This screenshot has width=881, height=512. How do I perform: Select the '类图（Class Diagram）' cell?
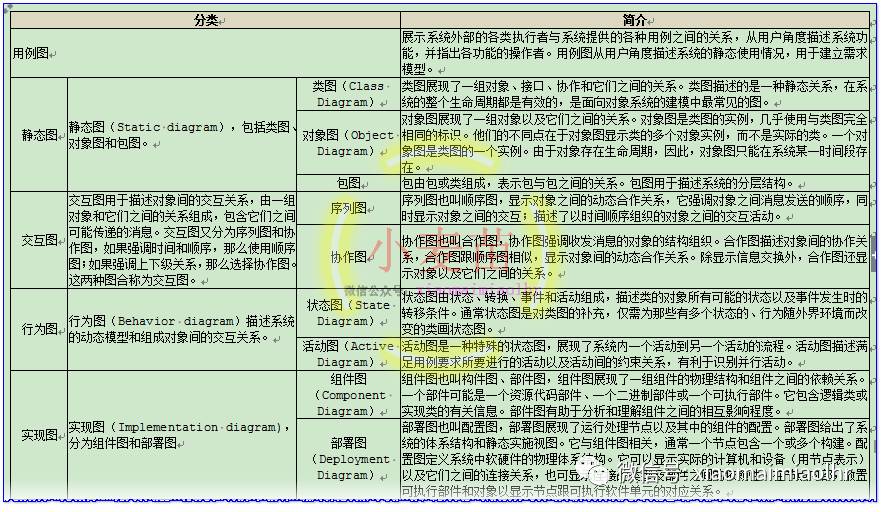tap(348, 94)
